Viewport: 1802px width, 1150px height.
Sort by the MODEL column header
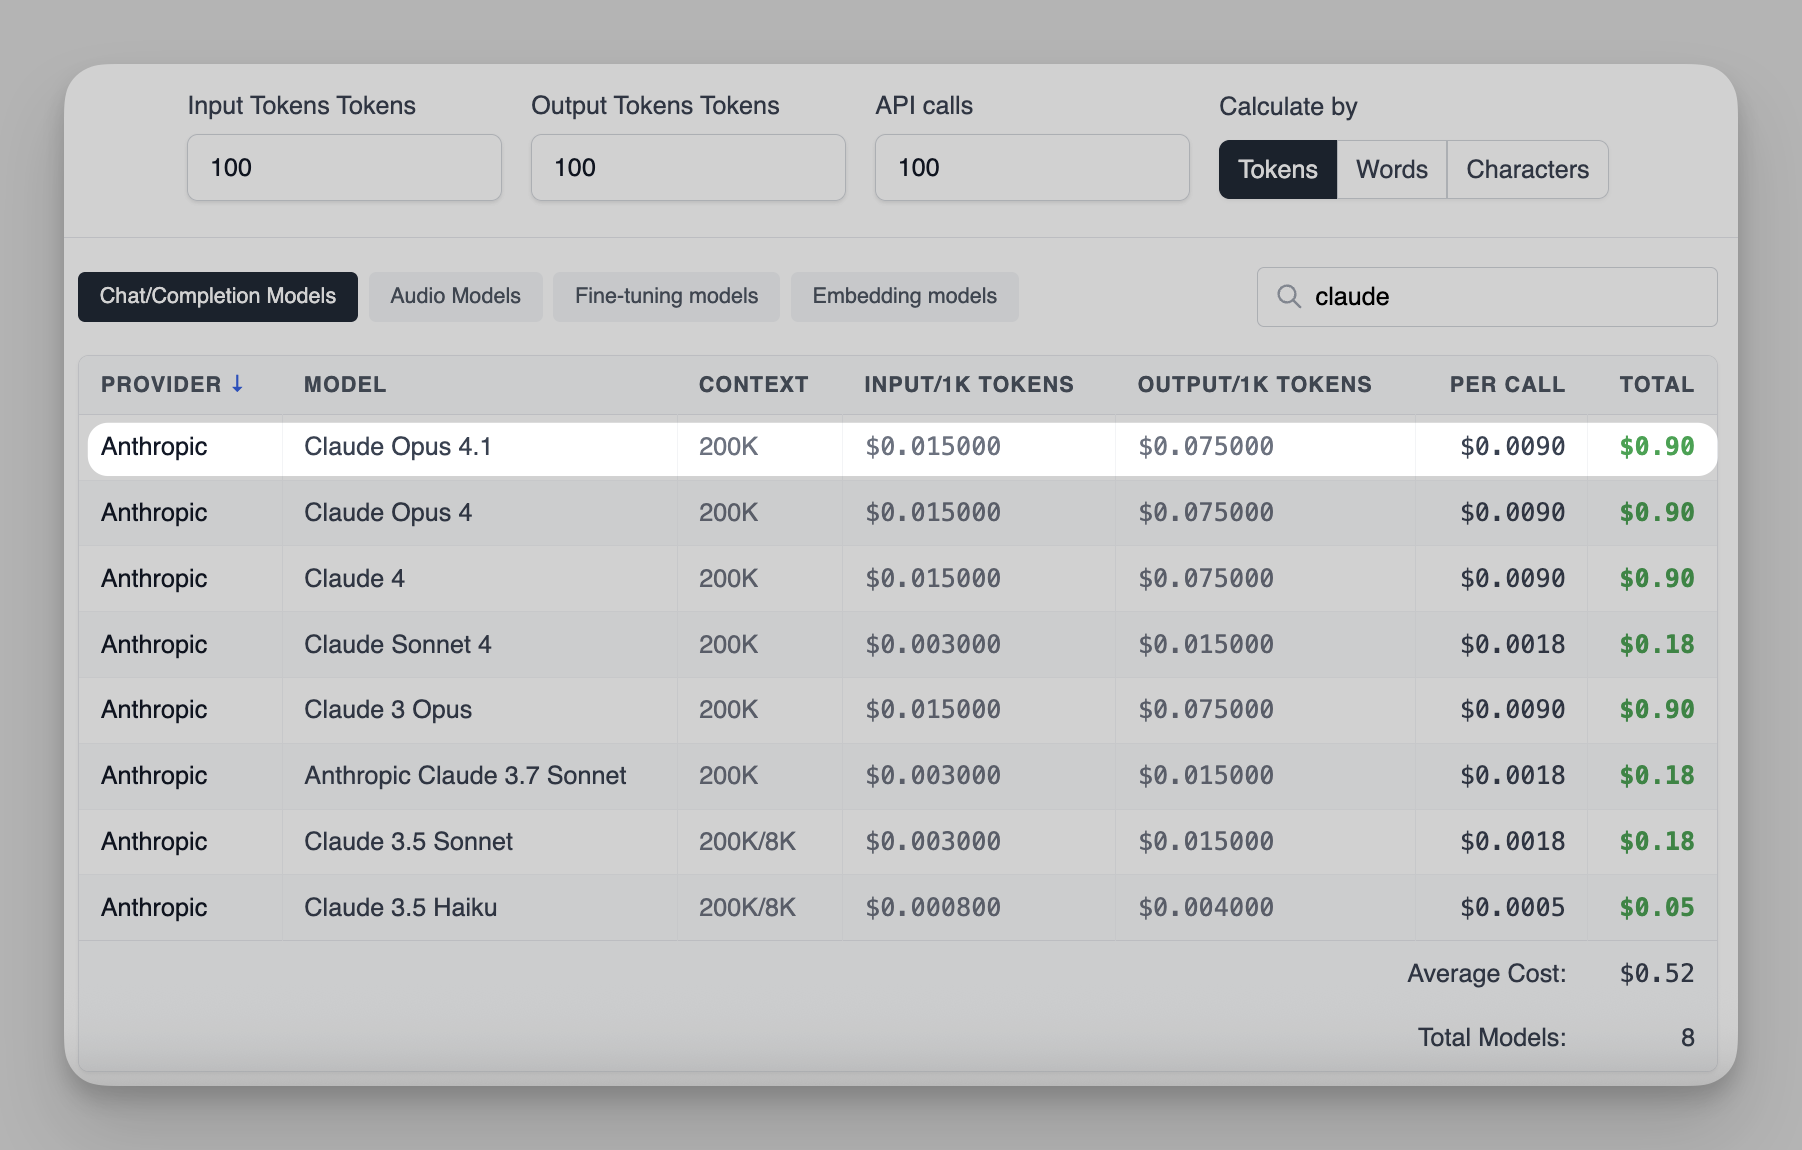pos(345,385)
